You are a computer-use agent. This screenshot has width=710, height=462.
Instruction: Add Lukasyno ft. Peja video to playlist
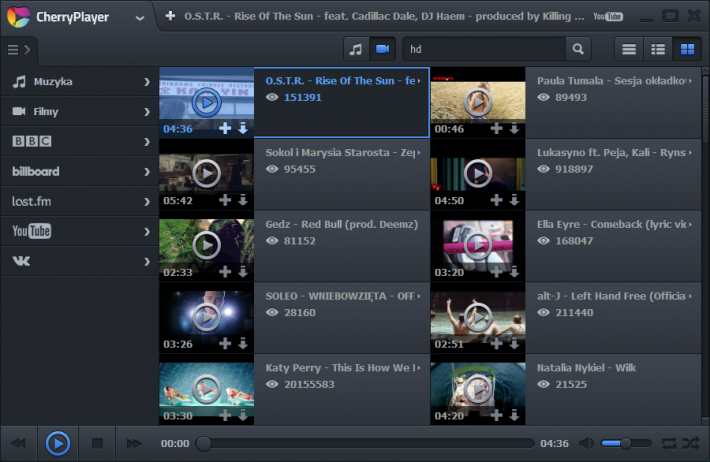[x=497, y=200]
